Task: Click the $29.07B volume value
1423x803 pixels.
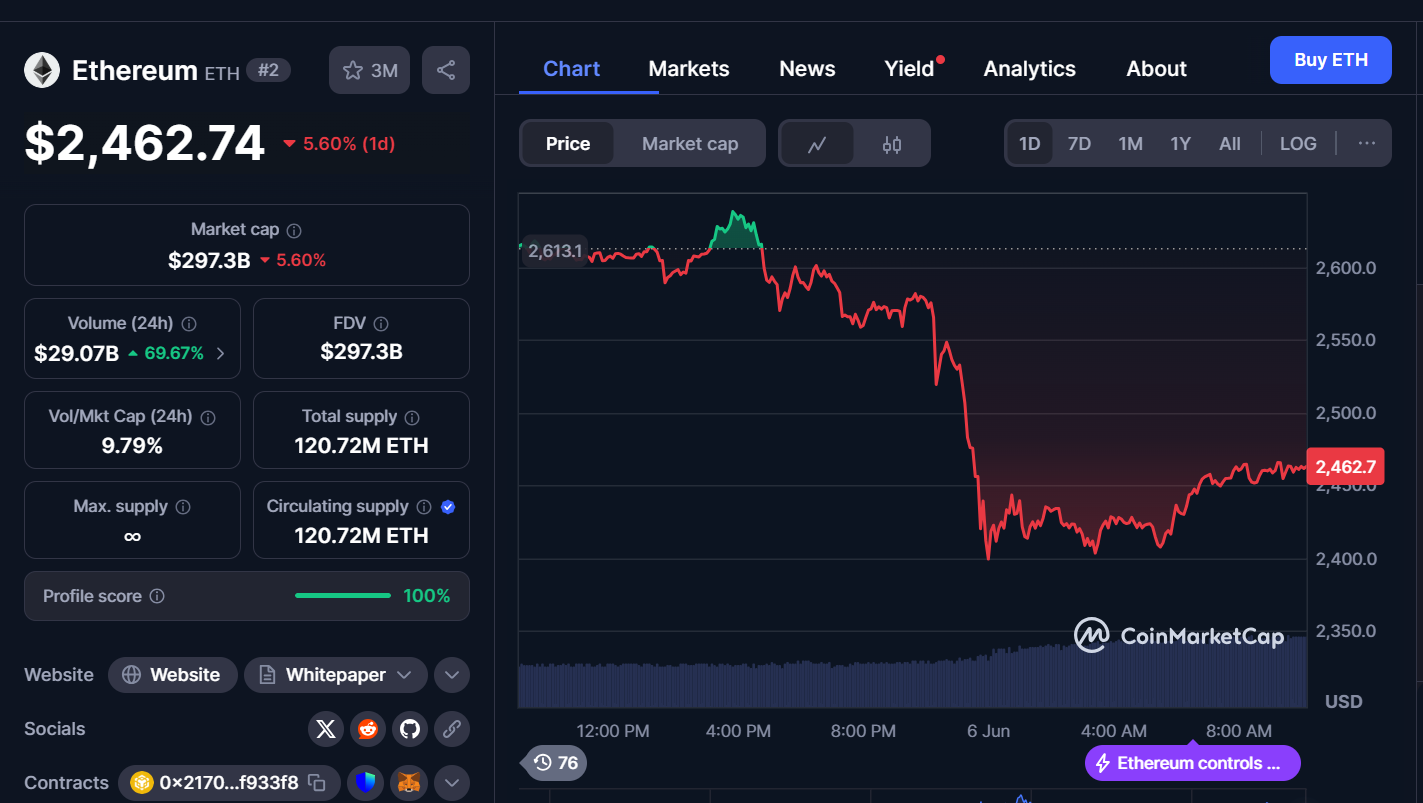Action: pyautogui.click(x=76, y=353)
